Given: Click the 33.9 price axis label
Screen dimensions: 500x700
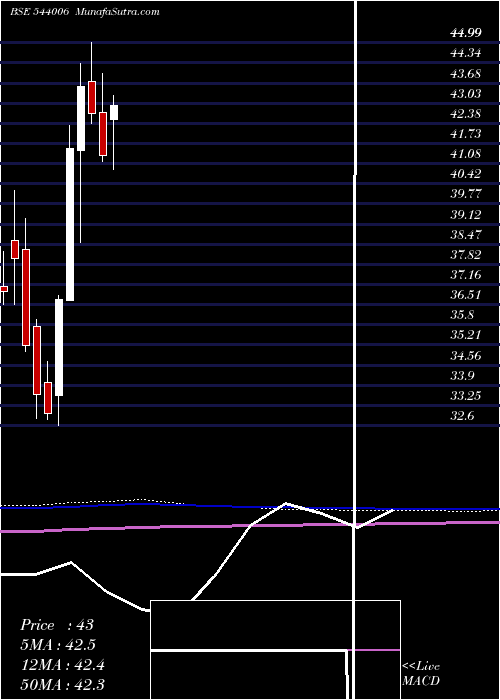Looking at the screenshot, I should click(462, 375).
